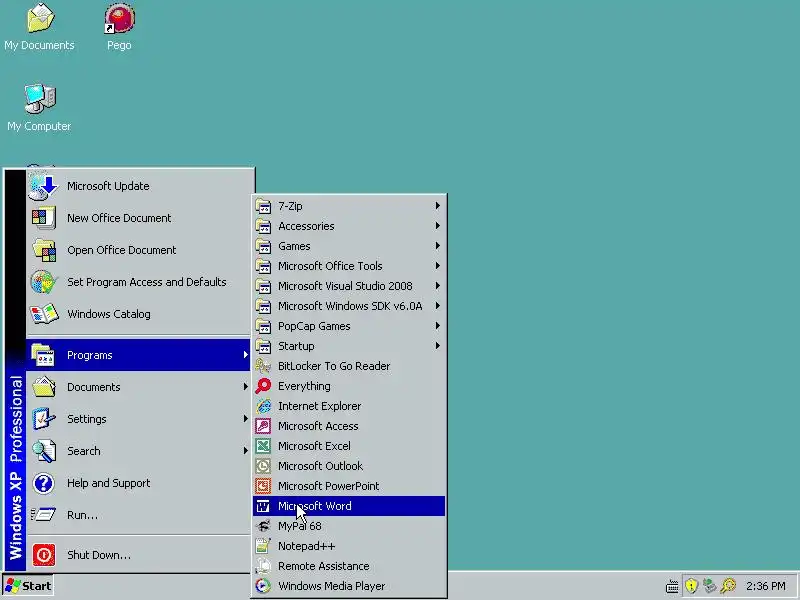Click the Microsoft Access key icon
Image resolution: width=800 pixels, height=600 pixels.
263,426
